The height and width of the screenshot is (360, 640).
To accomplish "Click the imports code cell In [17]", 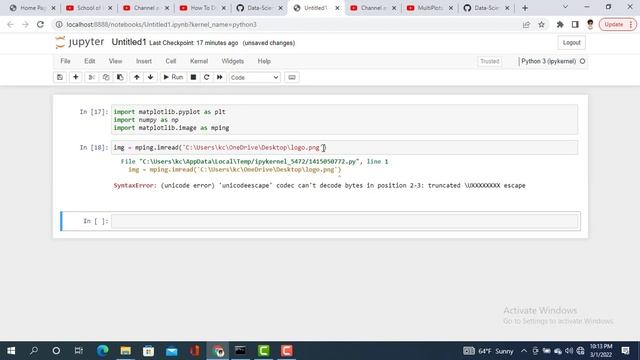I will coord(344,120).
